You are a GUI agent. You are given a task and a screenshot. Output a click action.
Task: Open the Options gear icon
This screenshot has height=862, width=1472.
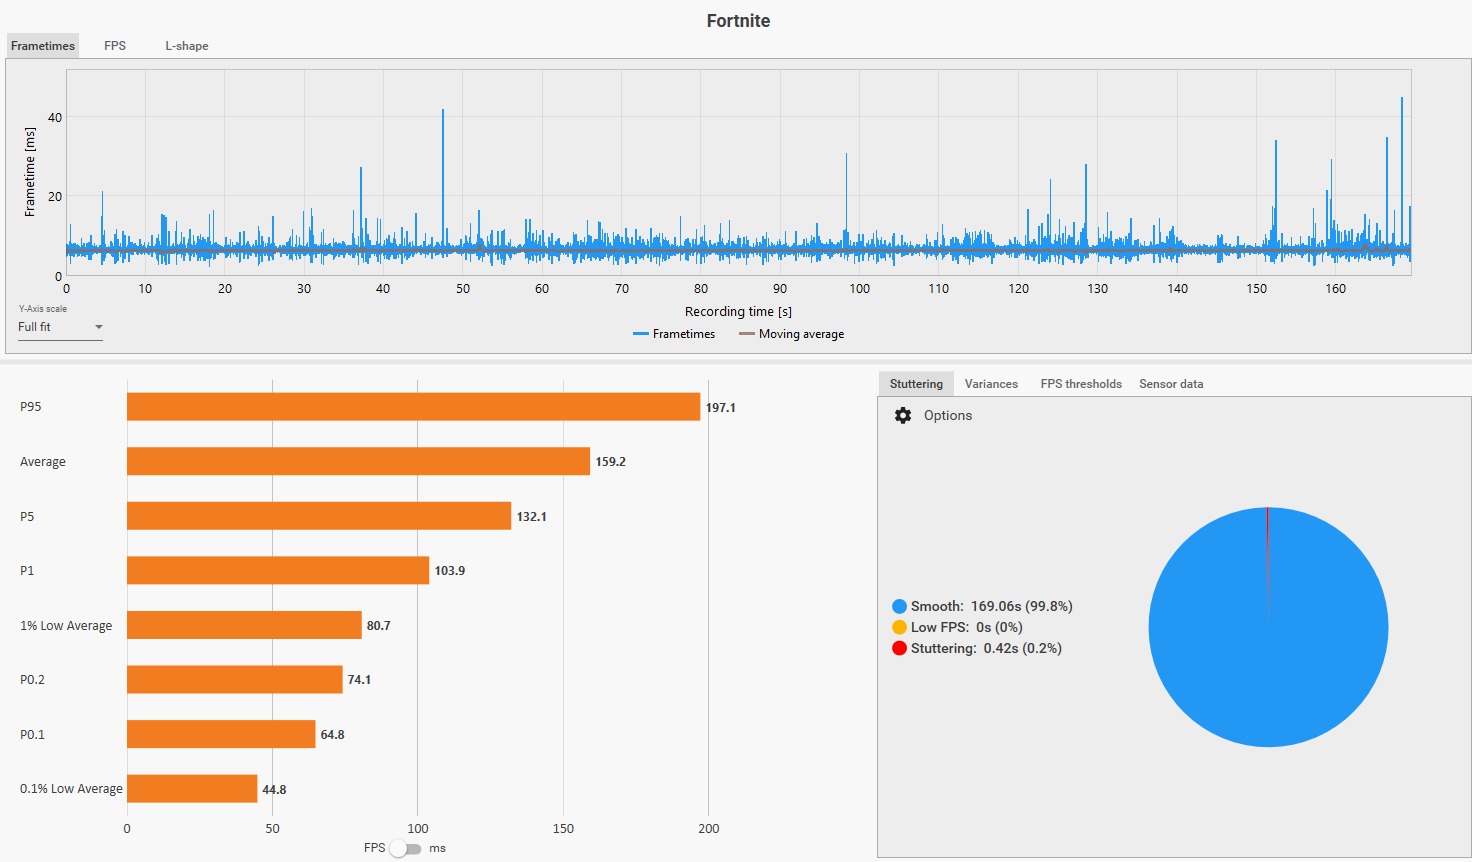(903, 415)
